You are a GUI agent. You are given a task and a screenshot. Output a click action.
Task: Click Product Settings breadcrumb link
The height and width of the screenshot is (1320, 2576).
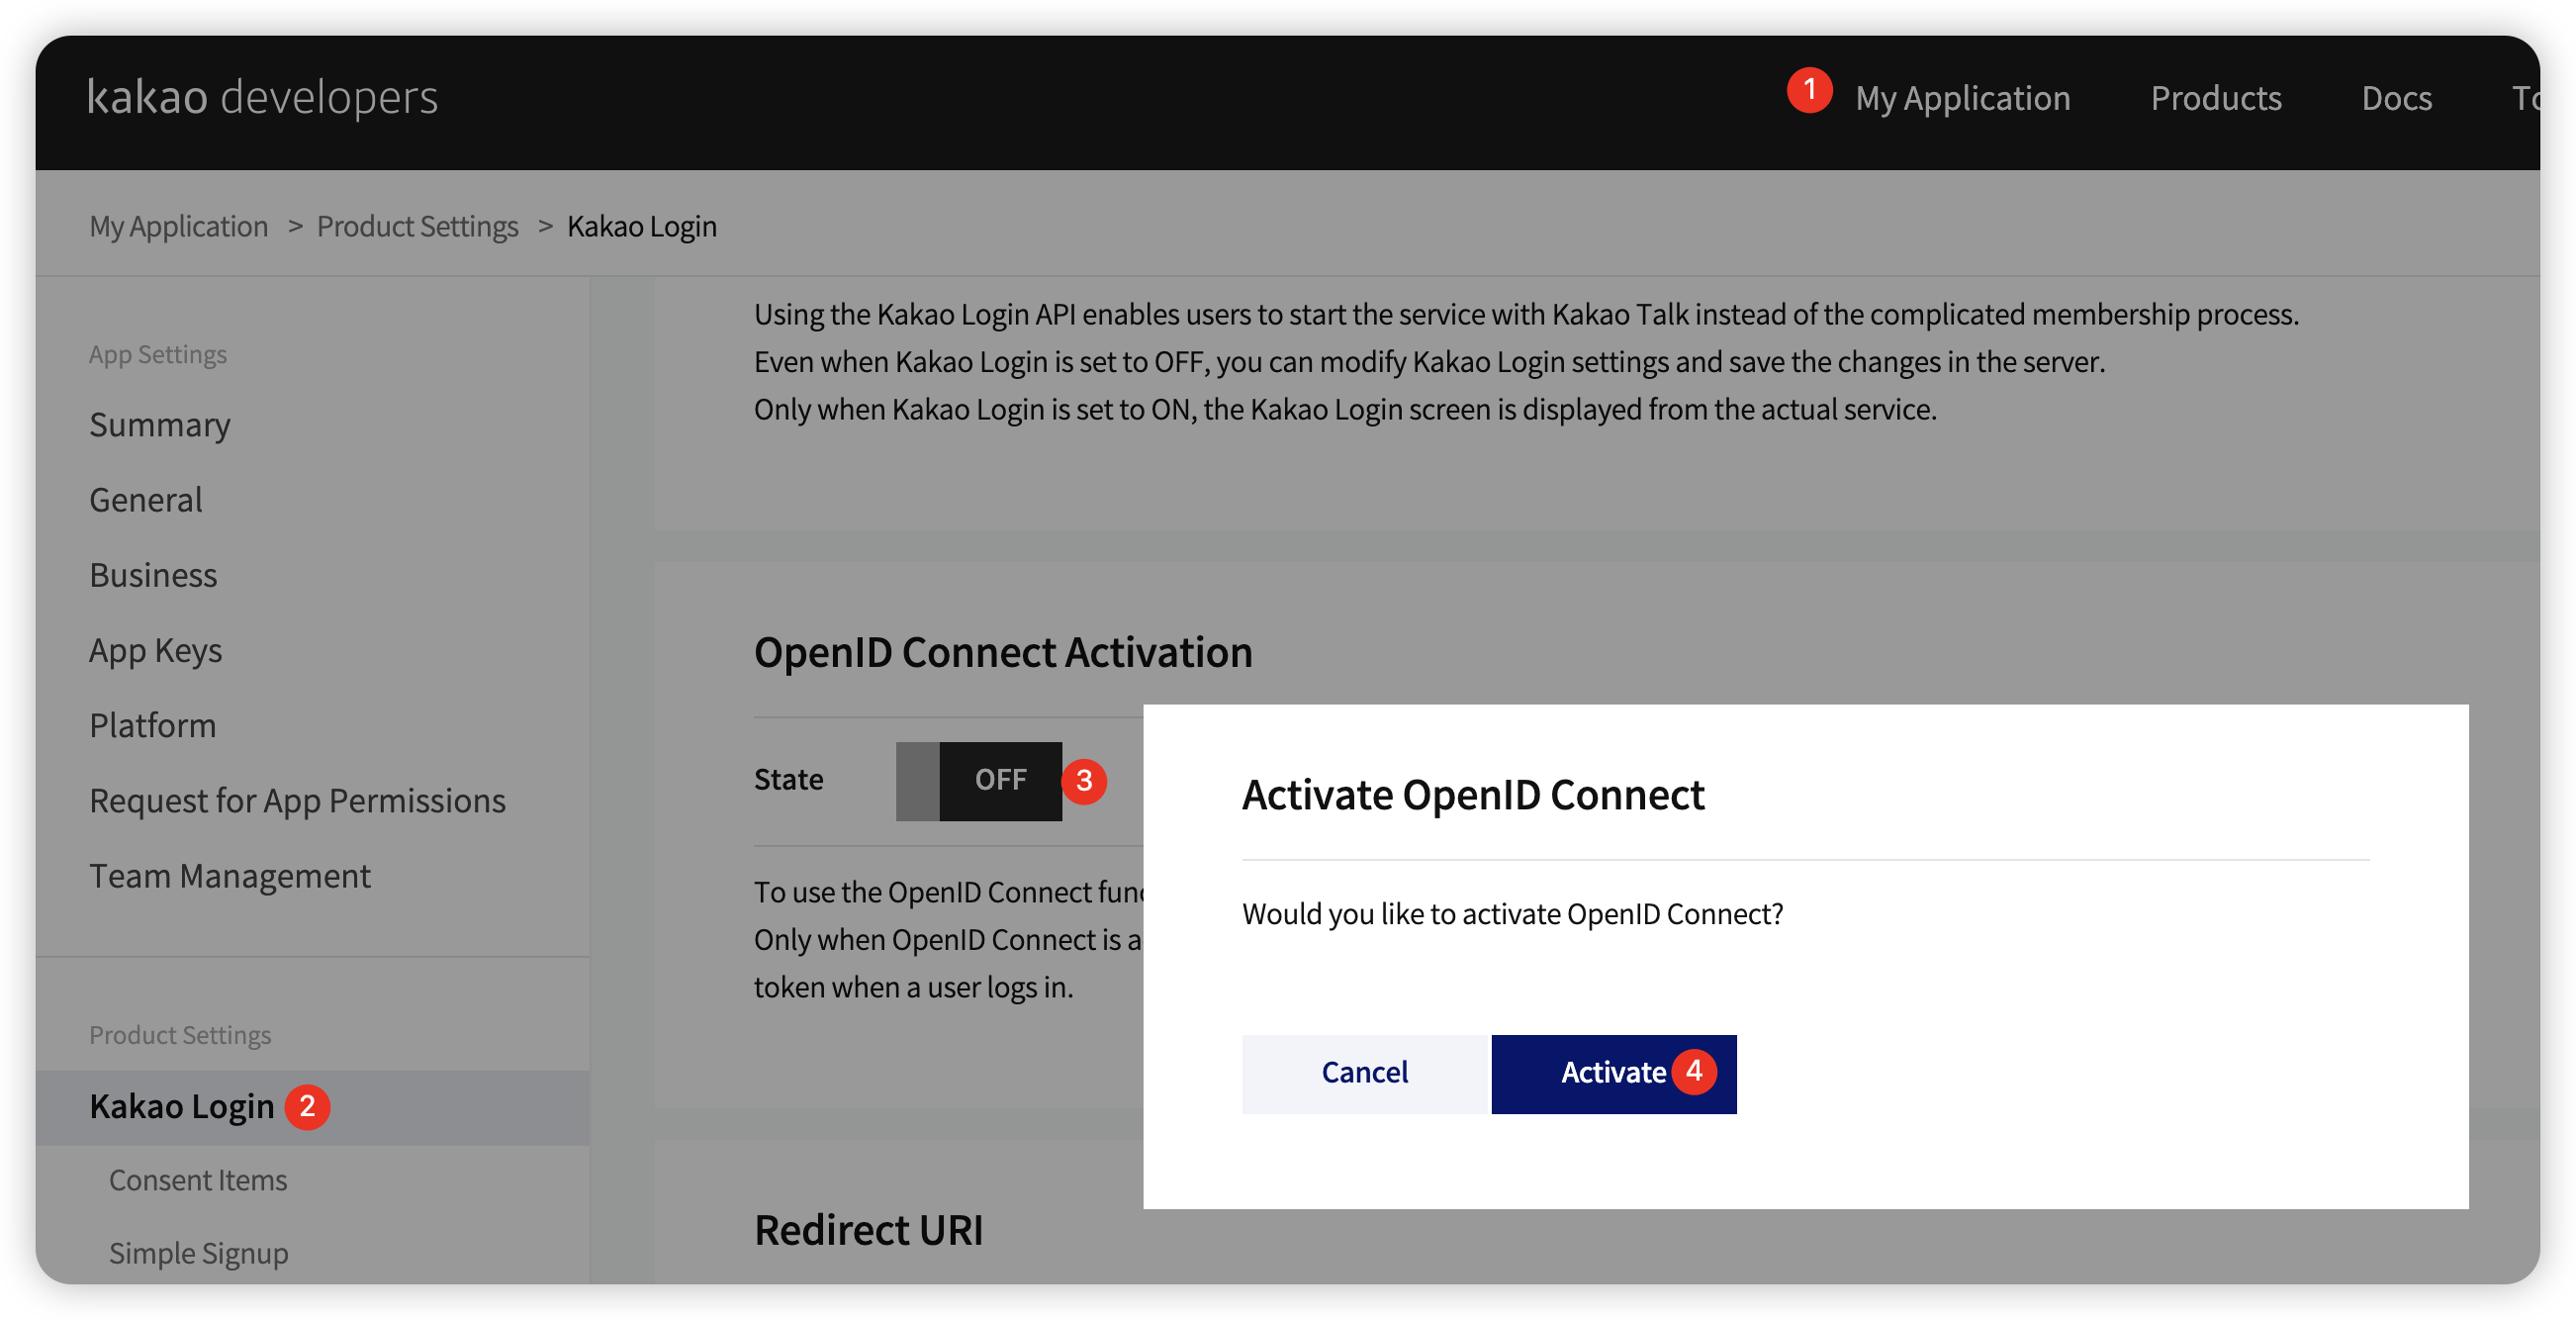417,227
